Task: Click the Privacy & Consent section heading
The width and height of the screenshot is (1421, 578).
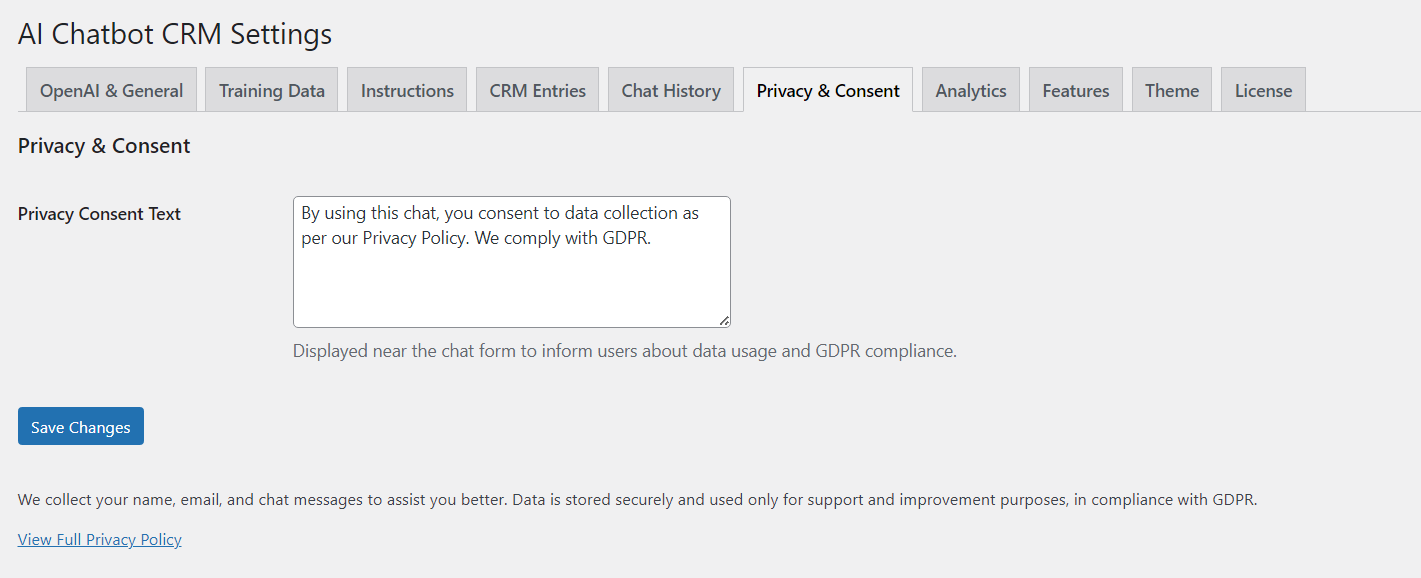Action: [103, 145]
